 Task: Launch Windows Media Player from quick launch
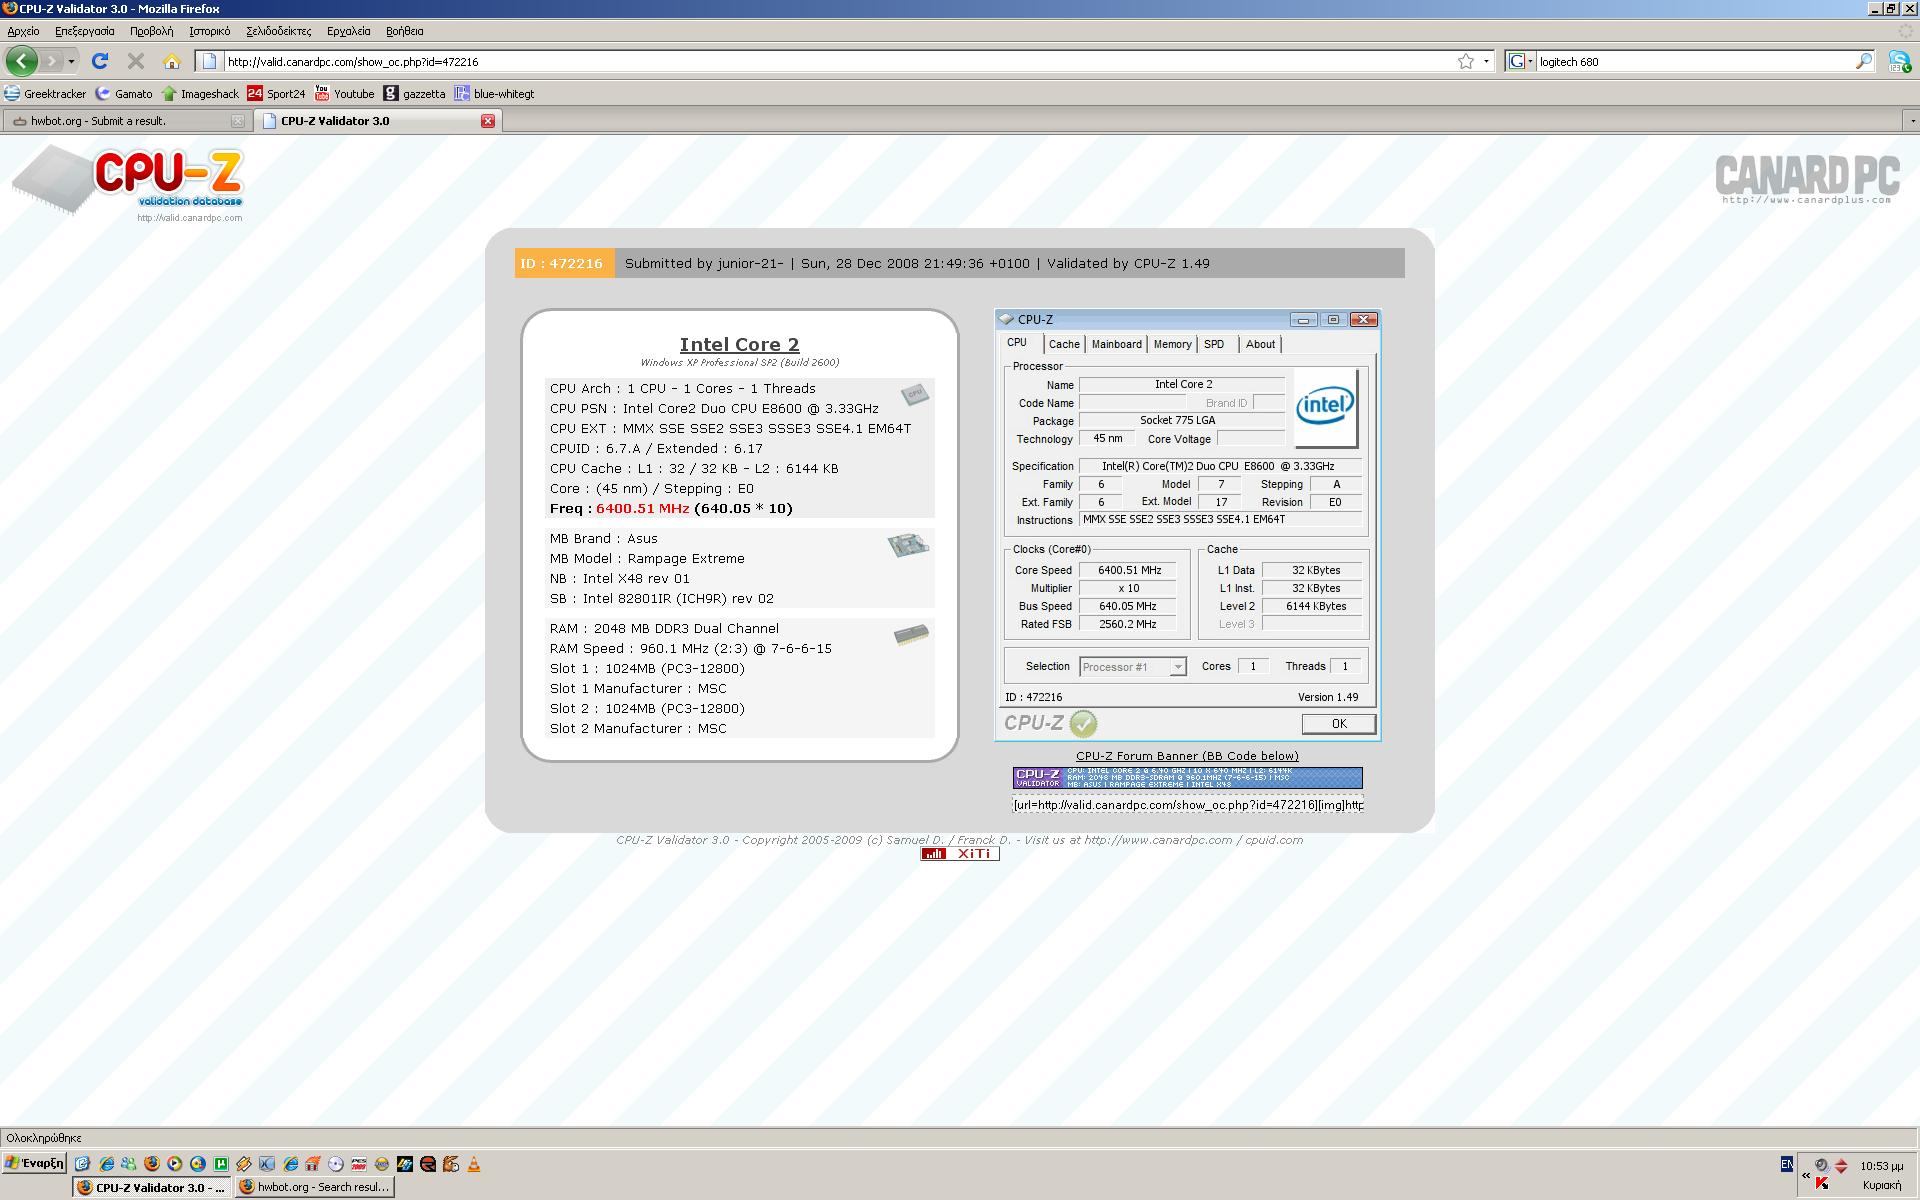[174, 1163]
